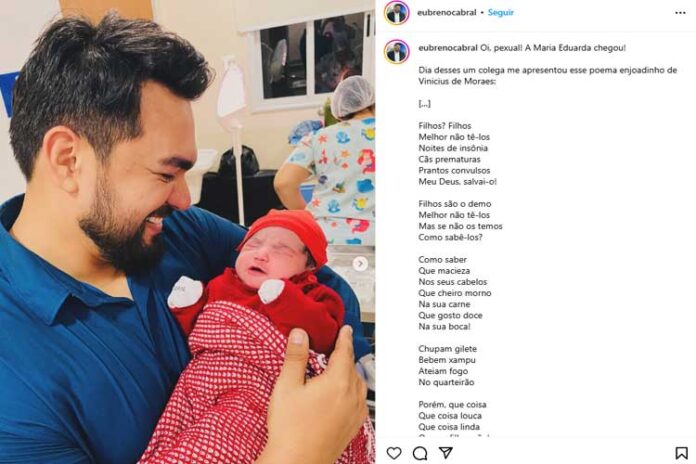
Task: Click the "[...]" ellipsis in the caption
Action: coord(424,103)
